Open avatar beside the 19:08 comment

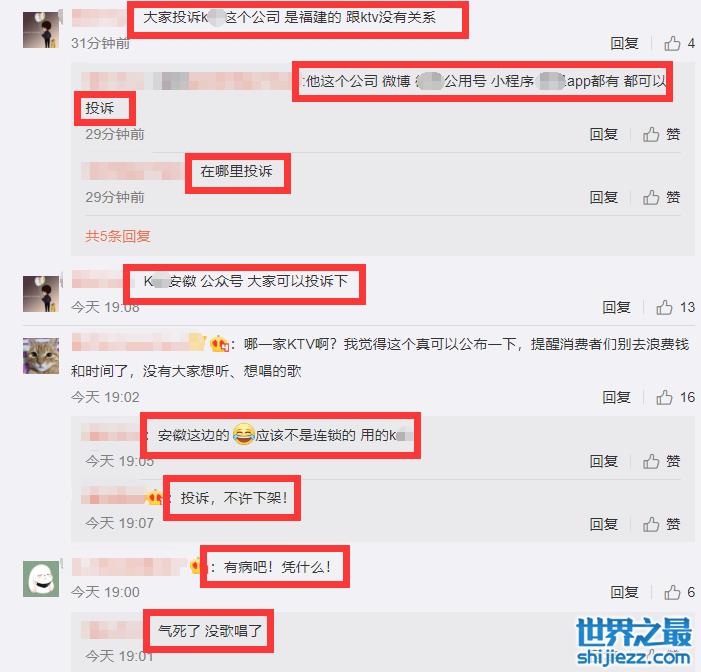pyautogui.click(x=41, y=294)
